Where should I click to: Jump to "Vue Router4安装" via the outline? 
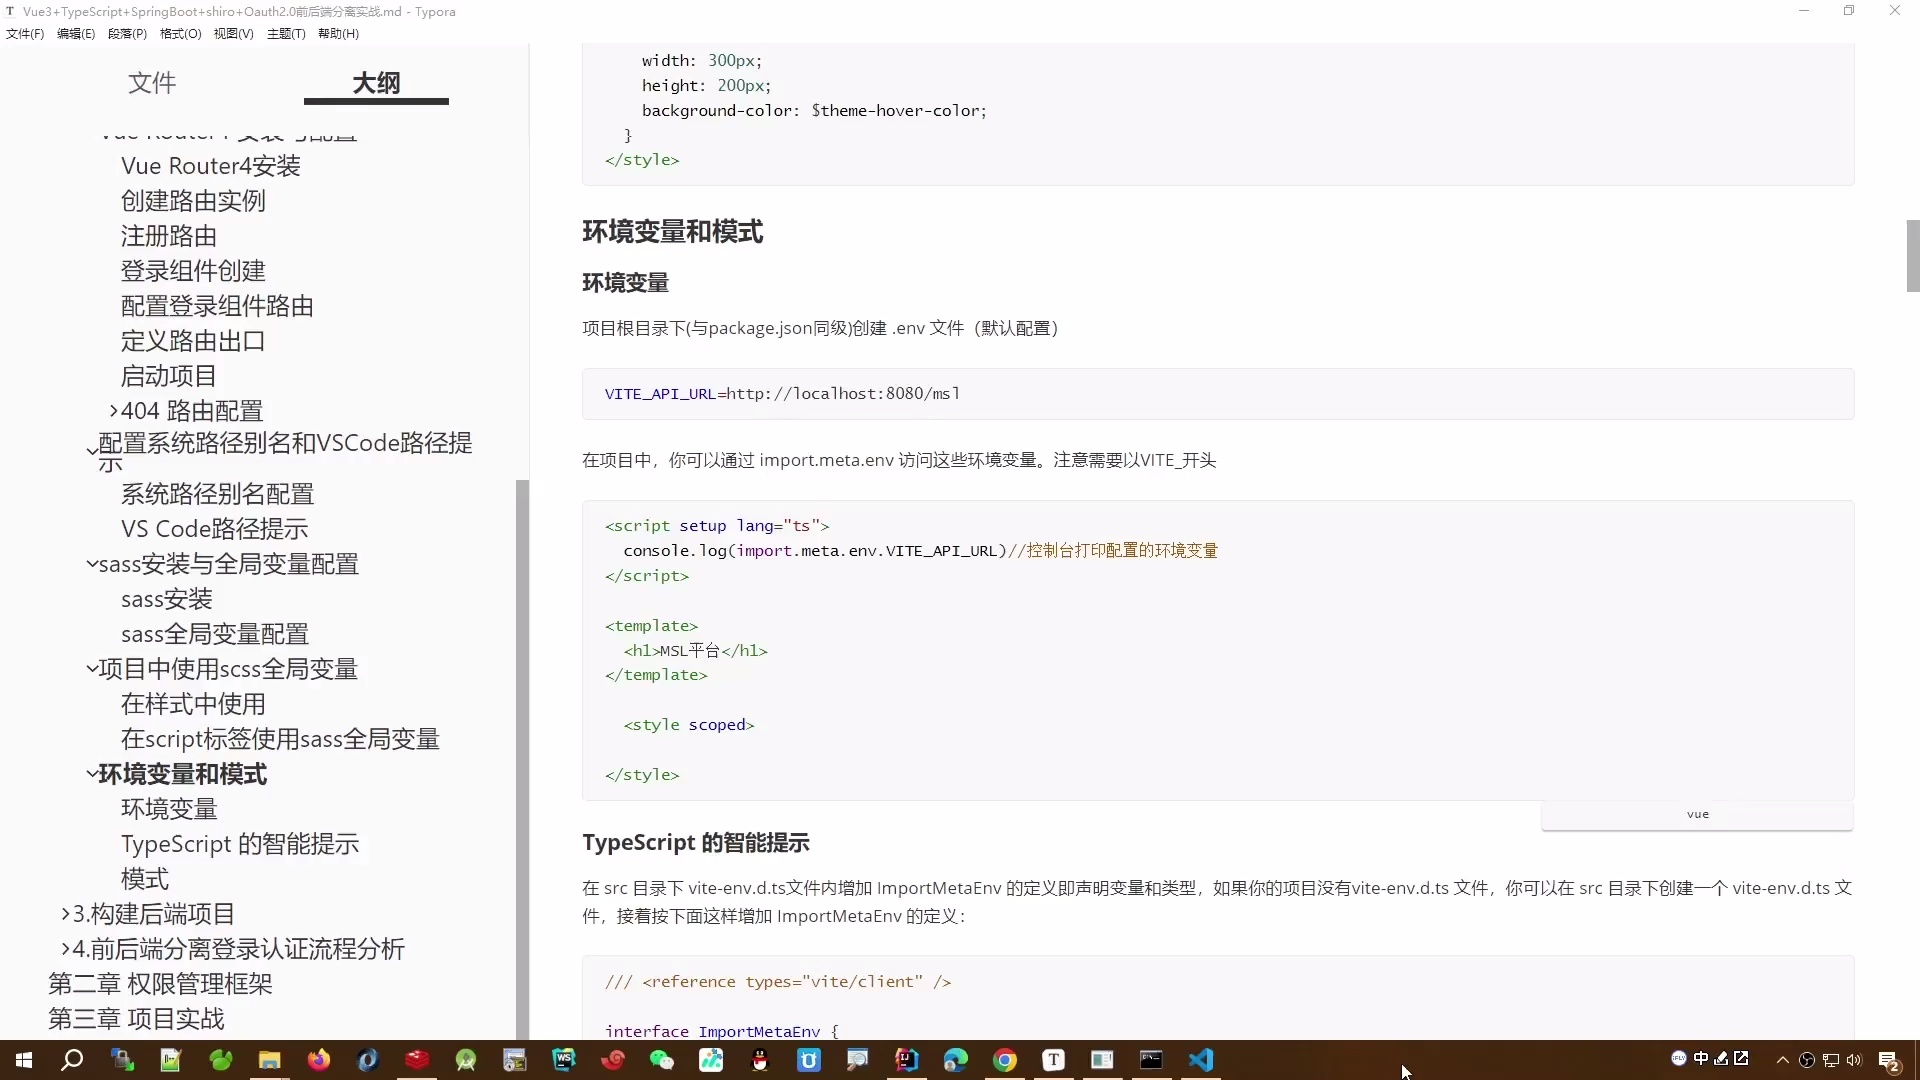click(209, 166)
